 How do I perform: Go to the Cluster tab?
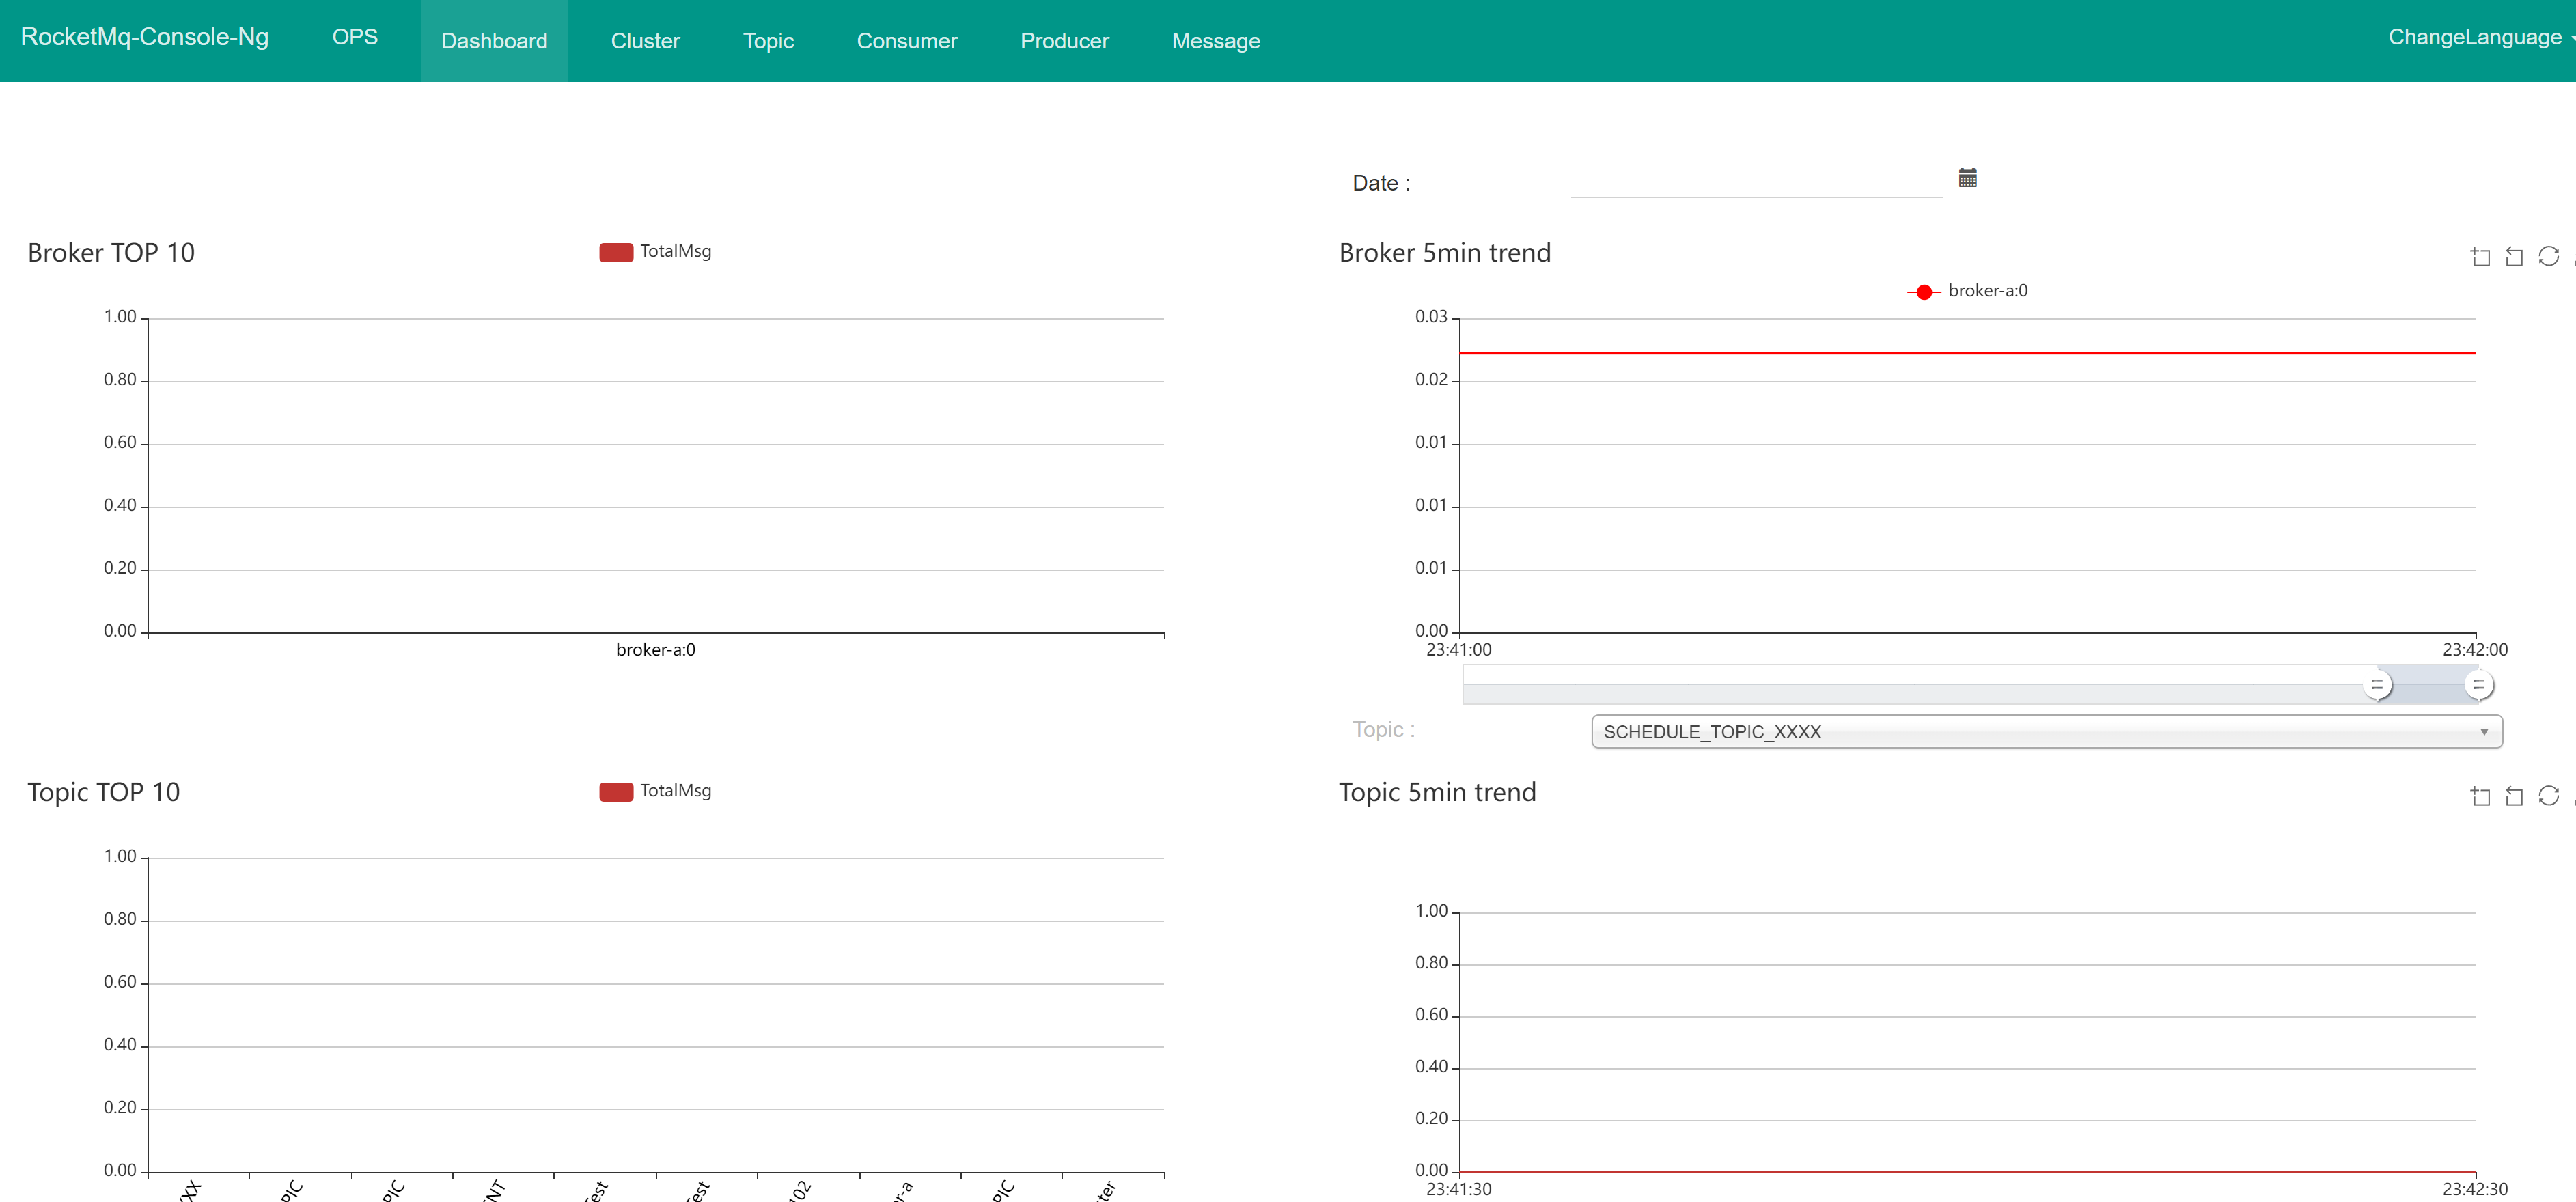(x=645, y=41)
